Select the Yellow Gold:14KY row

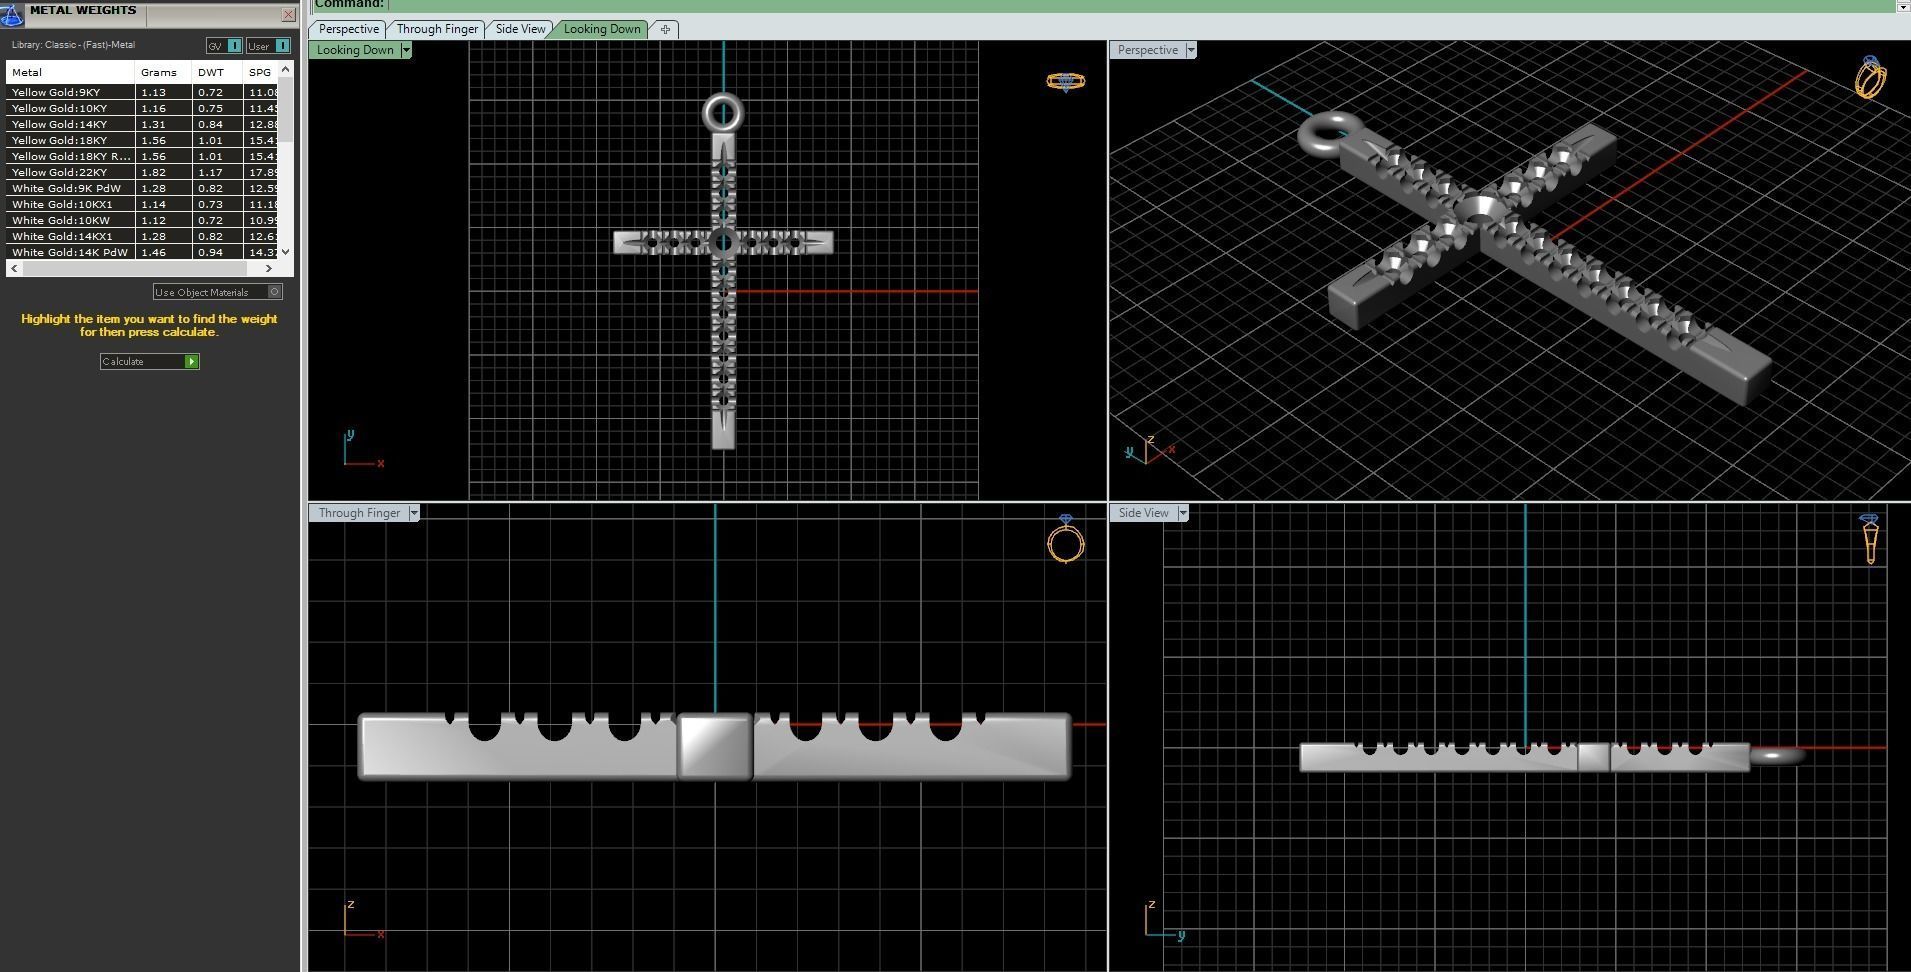tap(142, 124)
